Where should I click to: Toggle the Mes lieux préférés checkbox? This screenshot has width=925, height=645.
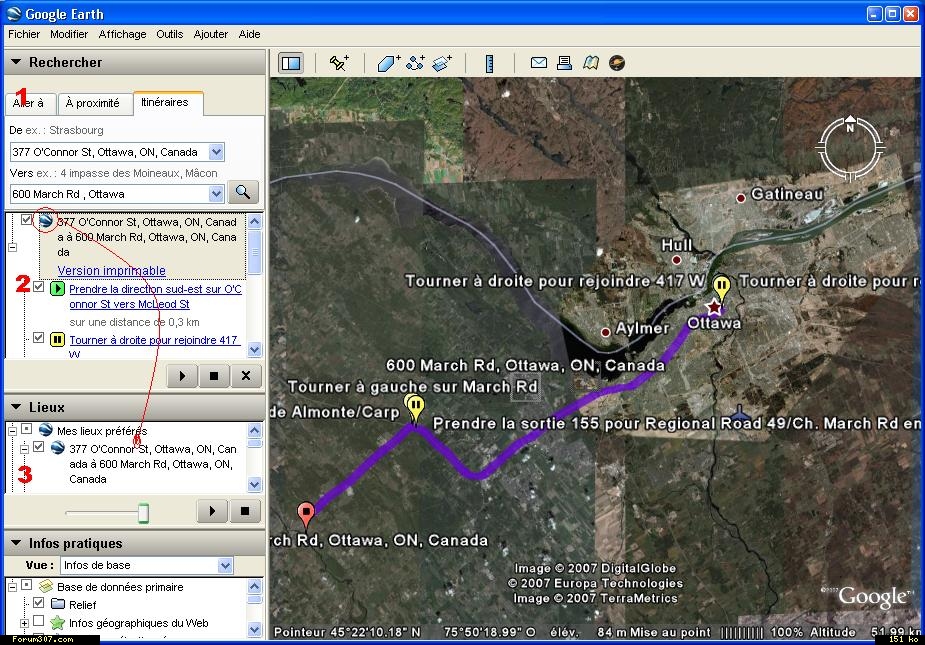[27, 428]
